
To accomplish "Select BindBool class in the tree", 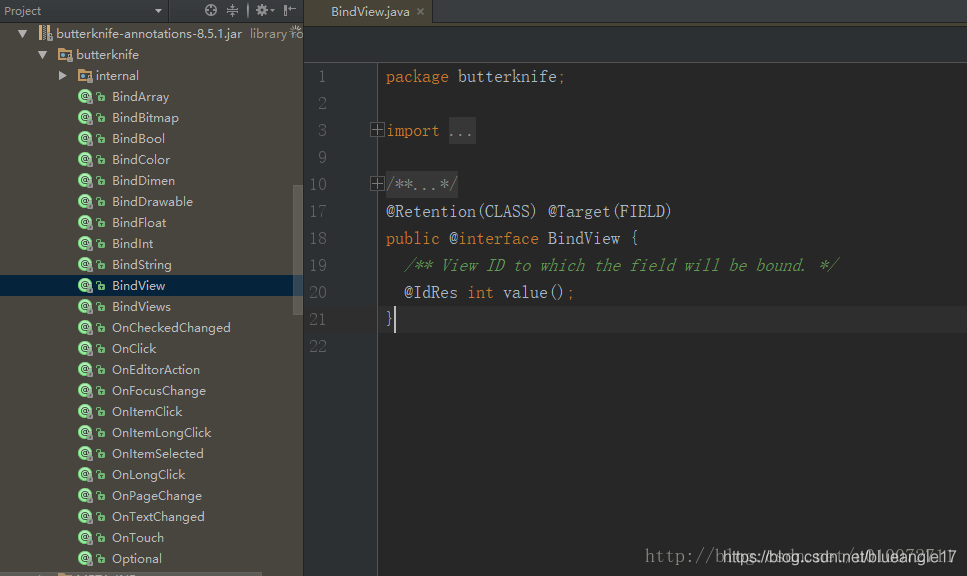I will (139, 139).
